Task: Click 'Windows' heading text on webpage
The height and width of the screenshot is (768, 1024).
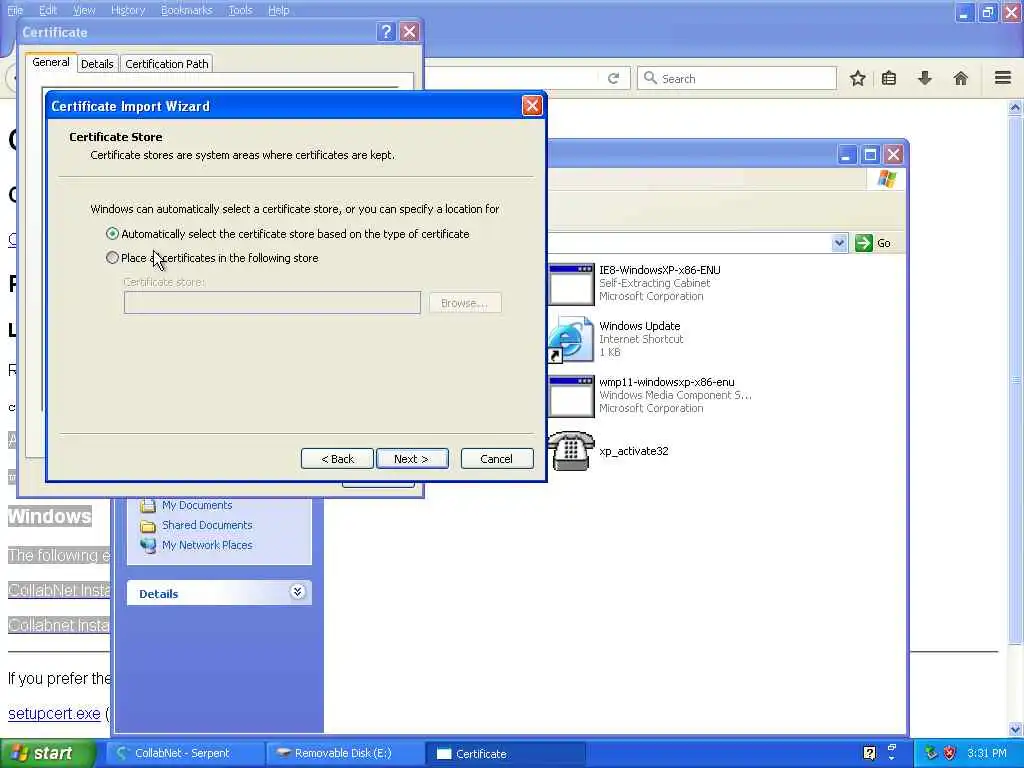Action: (x=50, y=516)
